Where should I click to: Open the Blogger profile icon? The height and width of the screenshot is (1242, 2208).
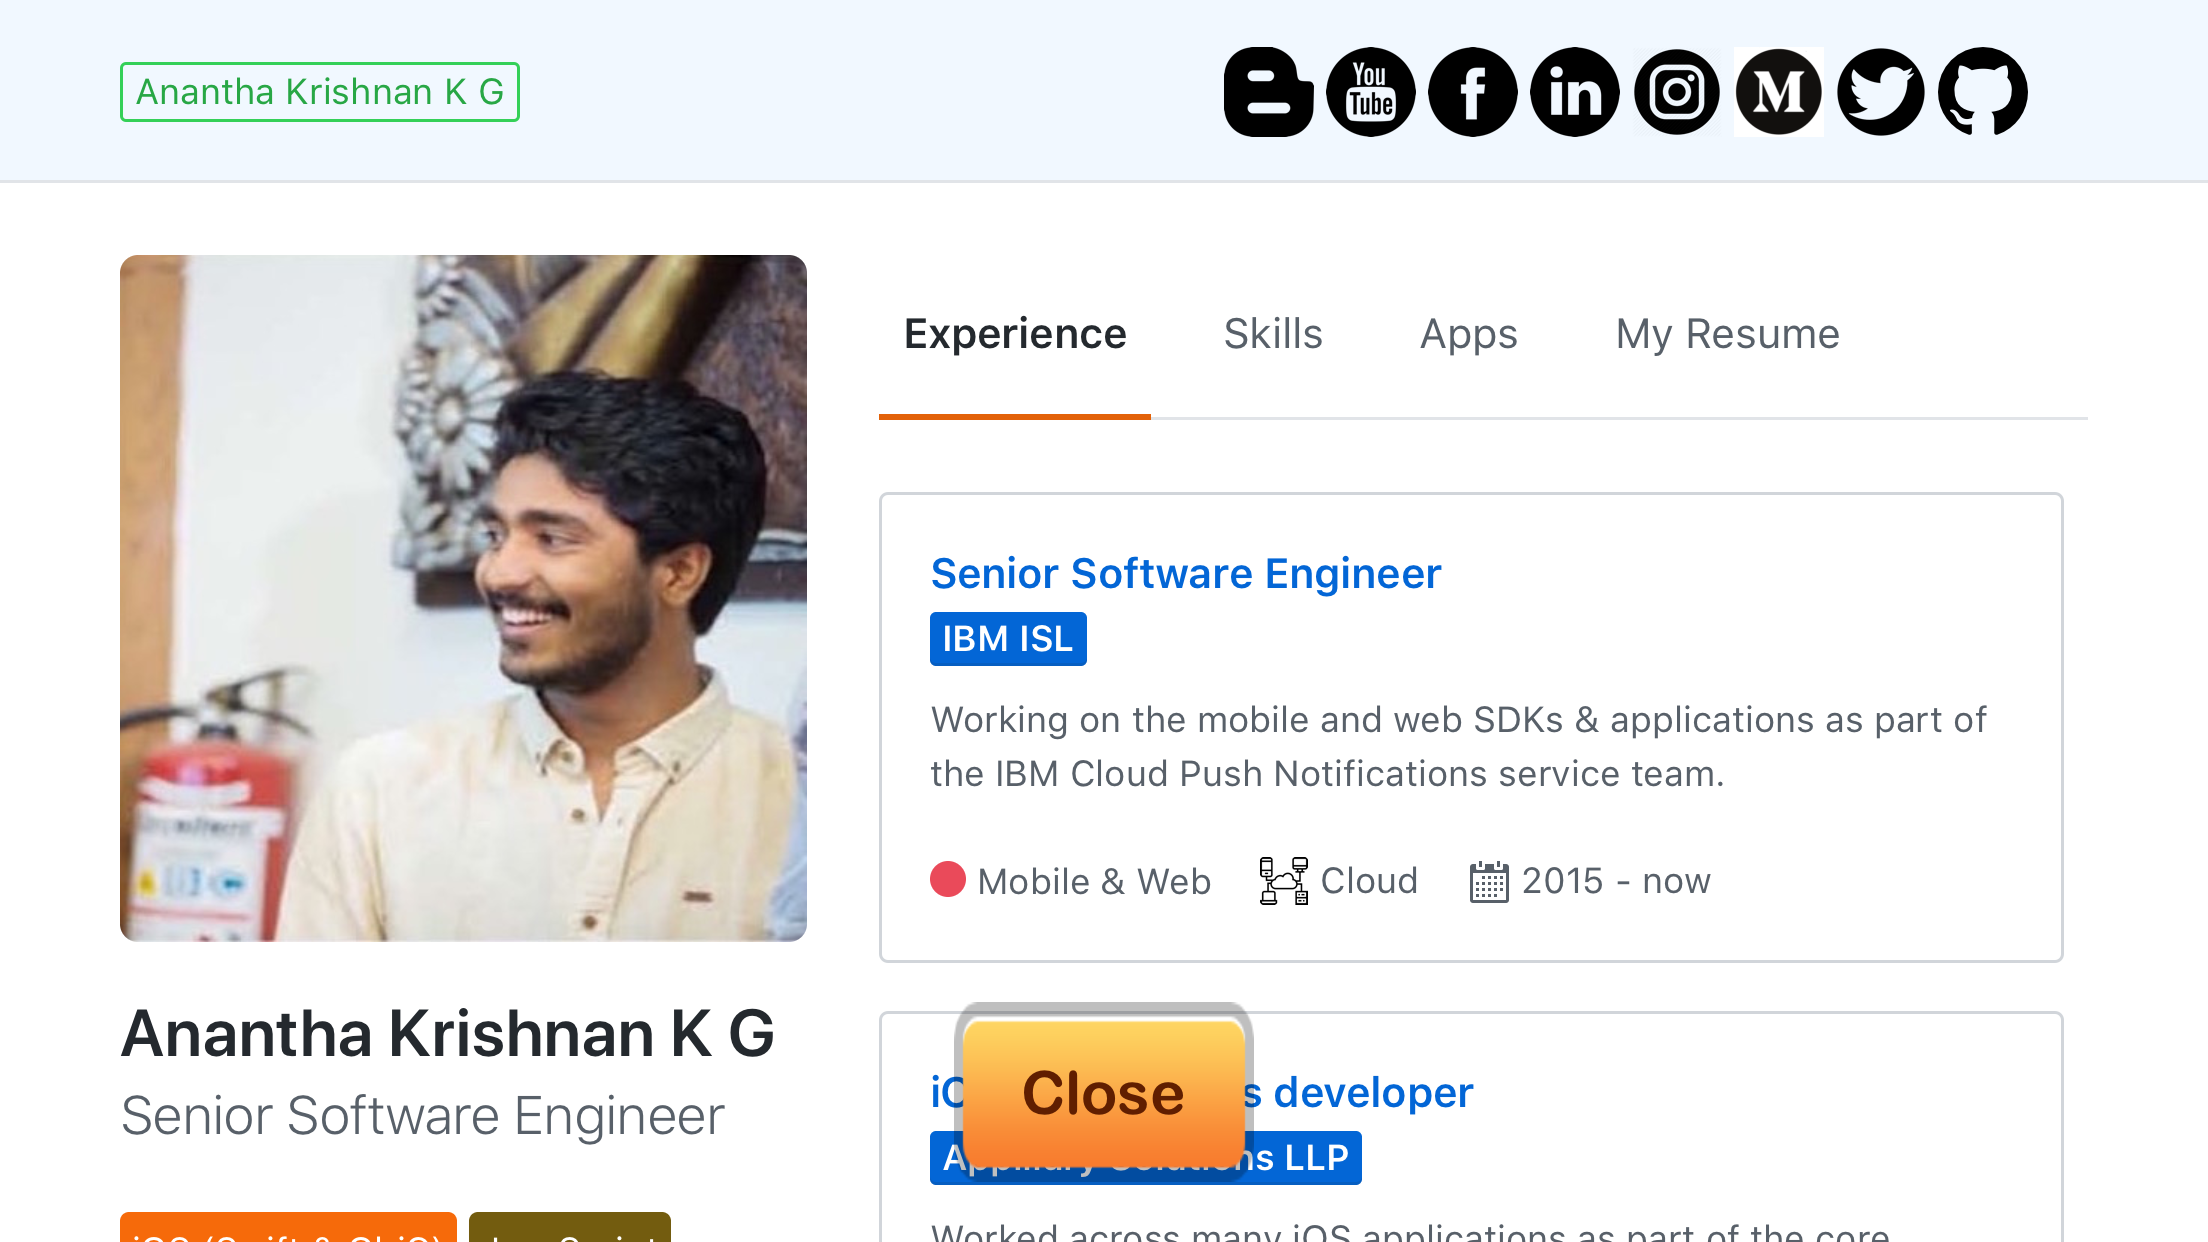pyautogui.click(x=1268, y=92)
